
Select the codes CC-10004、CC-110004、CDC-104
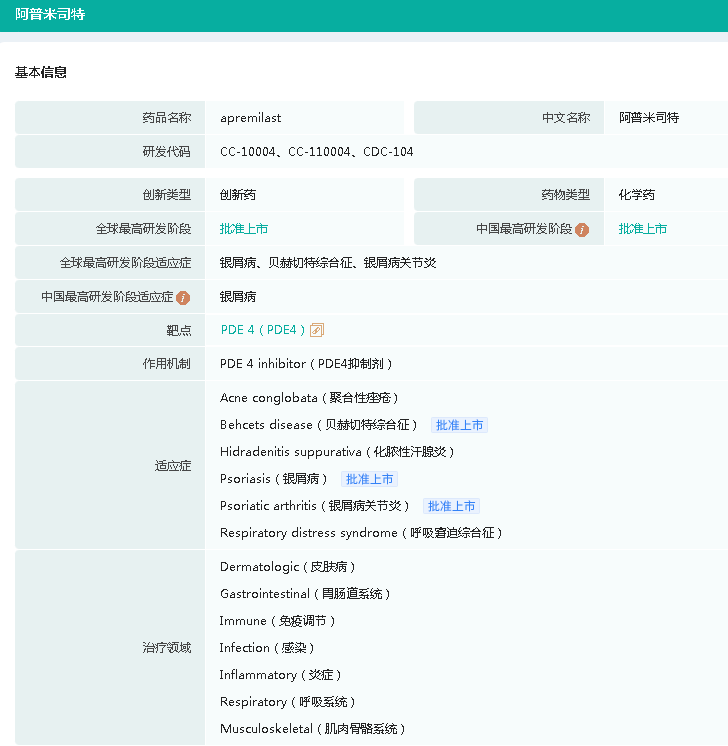[316, 152]
